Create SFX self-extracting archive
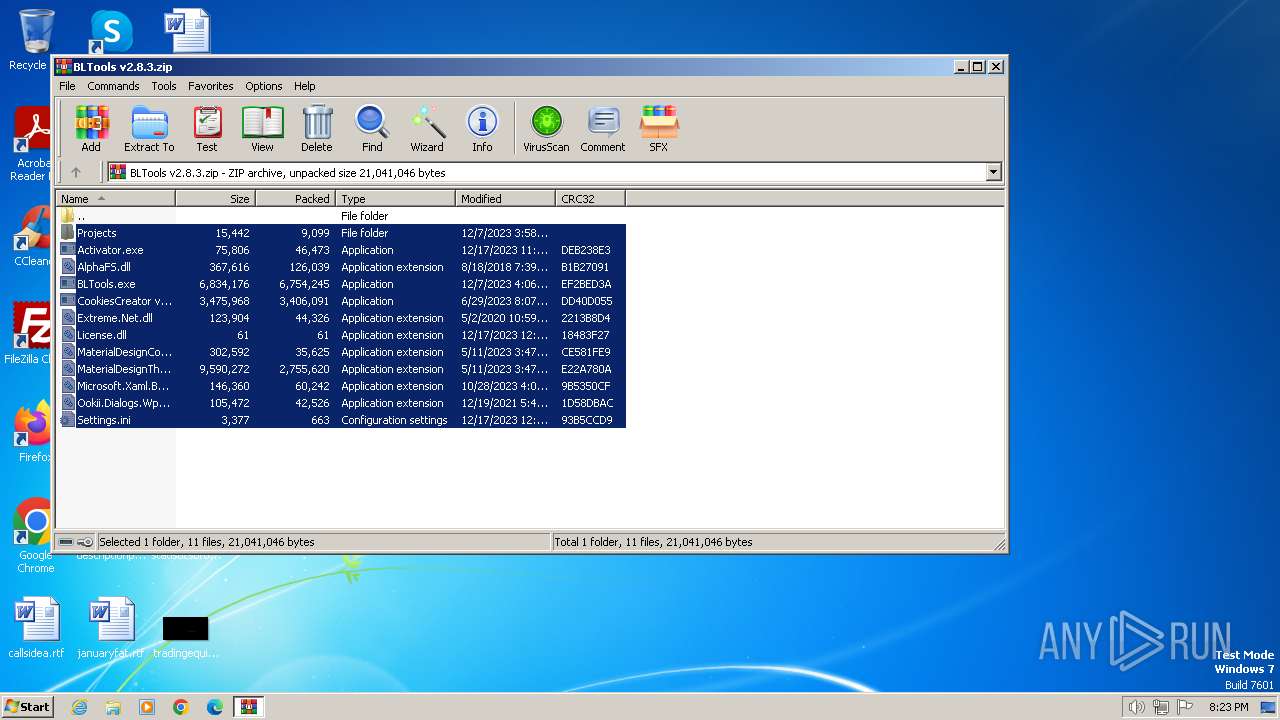The height and width of the screenshot is (720, 1280). (x=659, y=129)
